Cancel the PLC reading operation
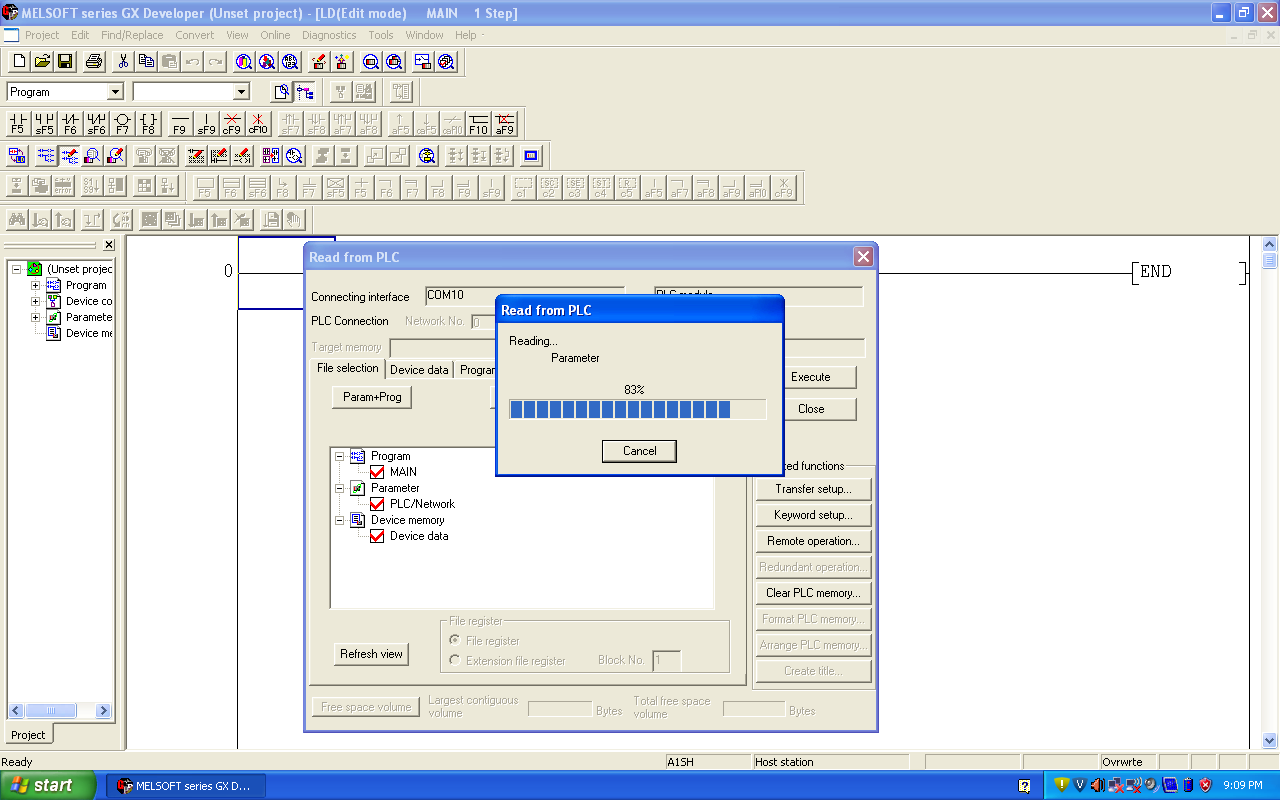The height and width of the screenshot is (800, 1280). [639, 450]
